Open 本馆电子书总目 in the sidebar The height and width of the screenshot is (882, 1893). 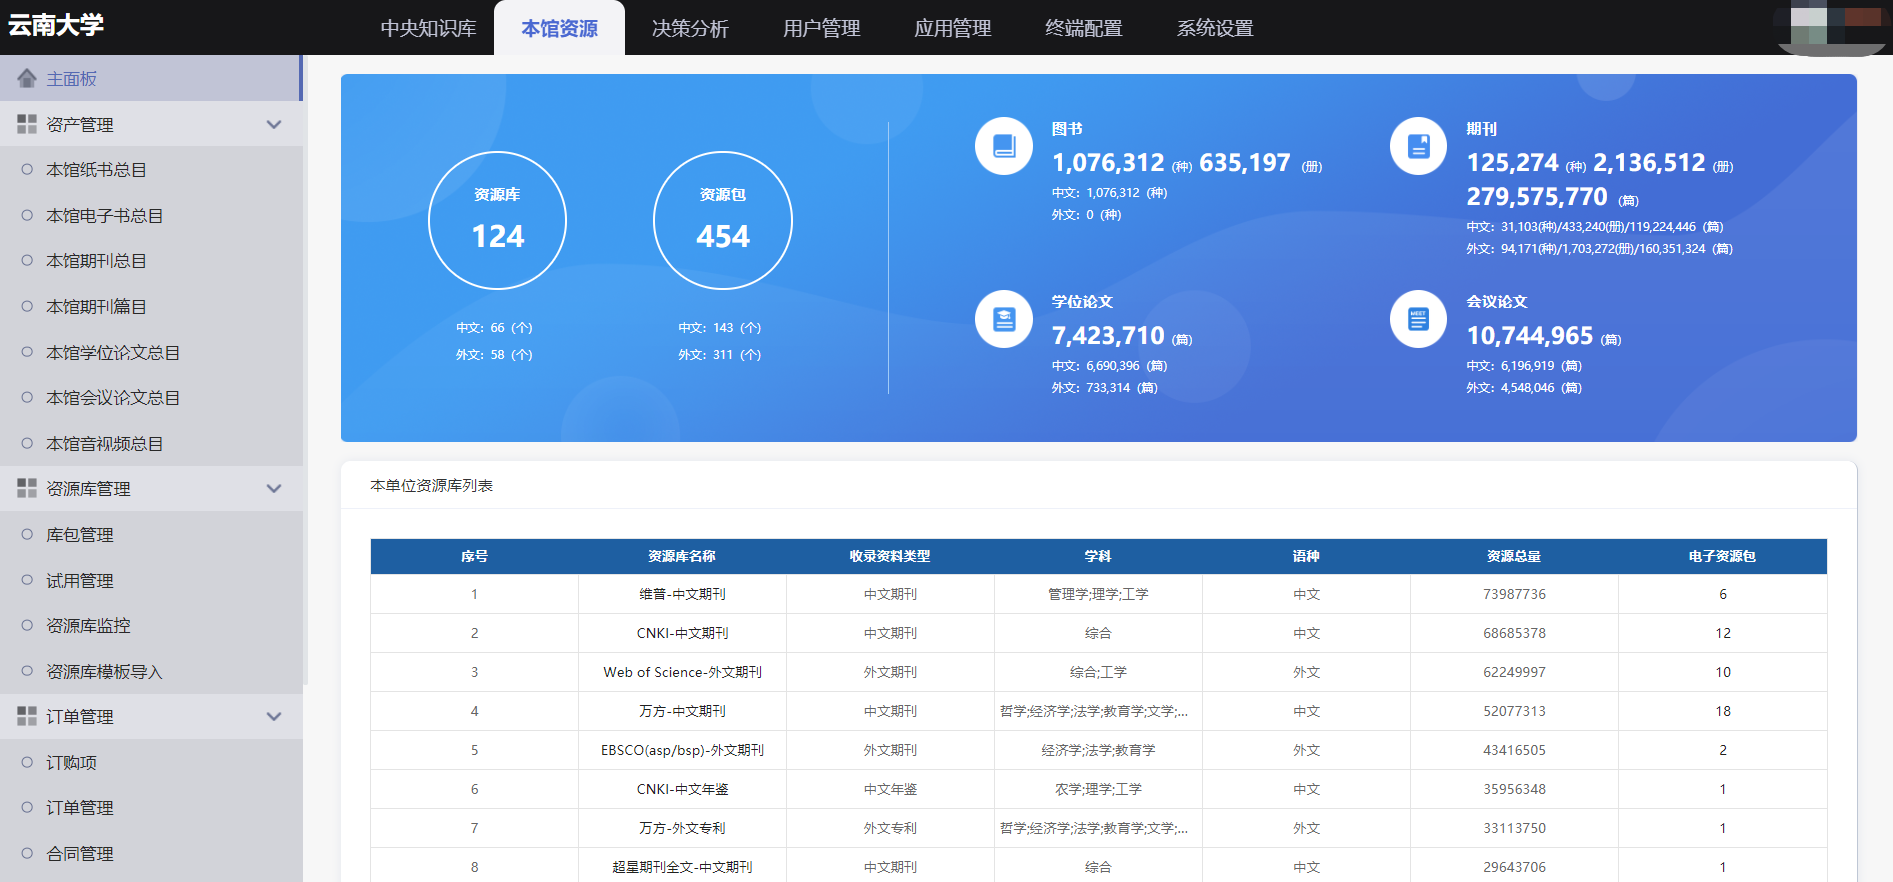pyautogui.click(x=104, y=215)
